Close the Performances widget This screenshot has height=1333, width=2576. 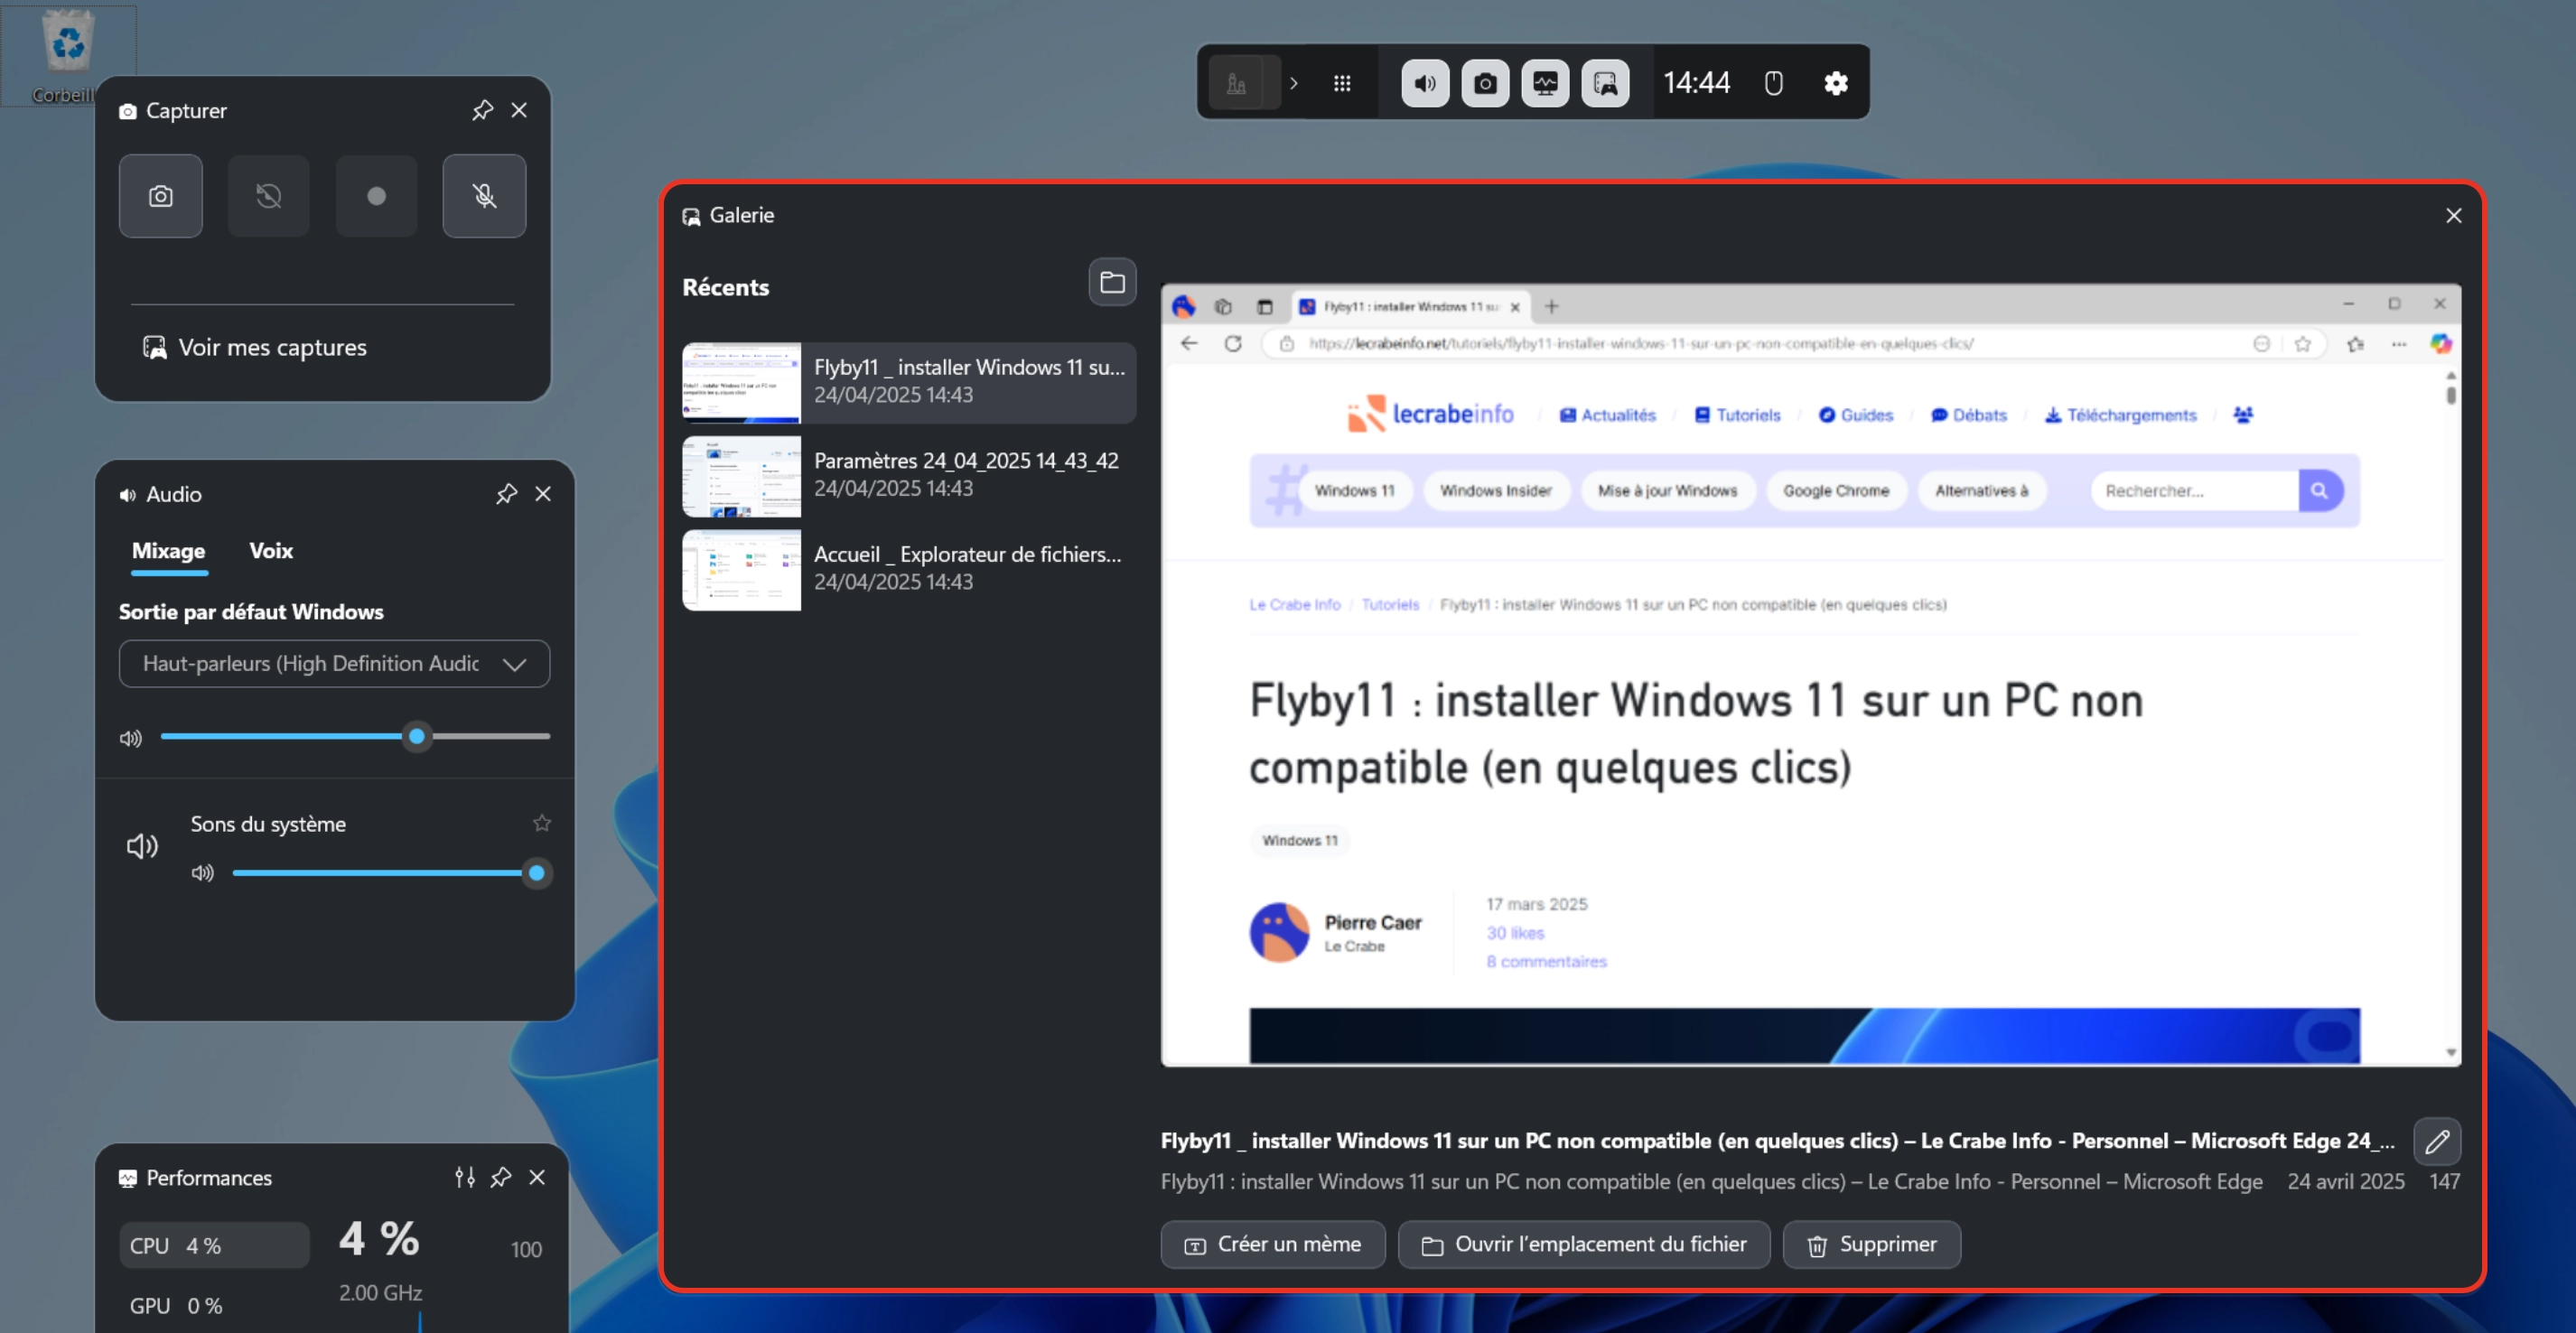(537, 1178)
